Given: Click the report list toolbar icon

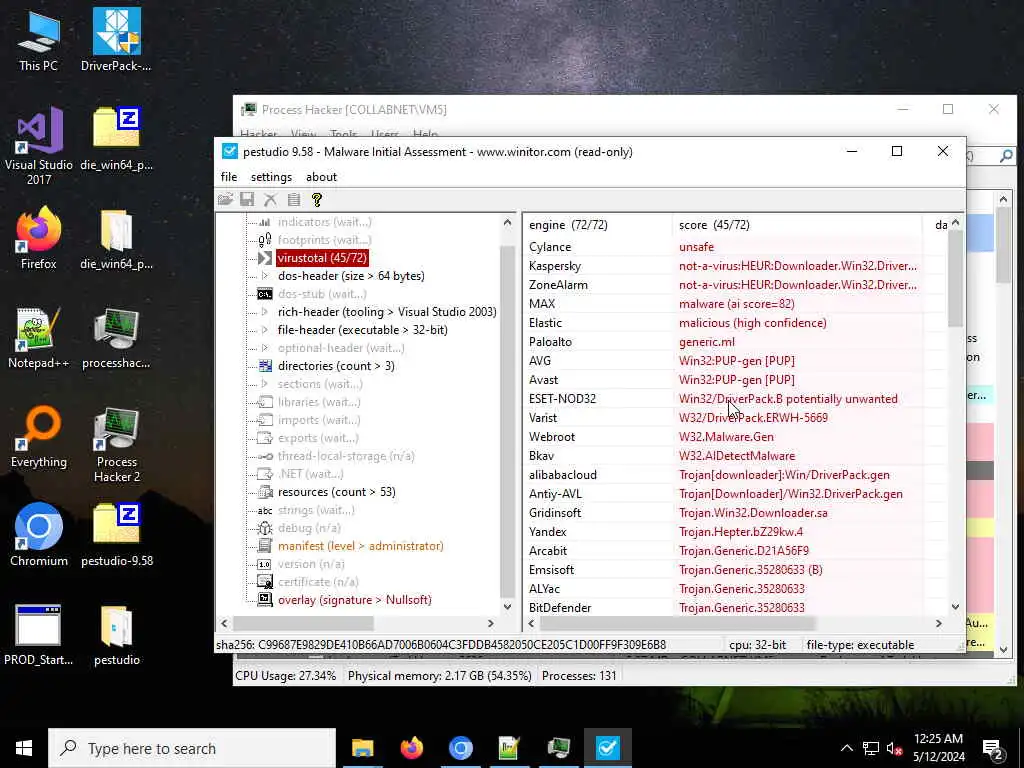Looking at the screenshot, I should pyautogui.click(x=294, y=200).
